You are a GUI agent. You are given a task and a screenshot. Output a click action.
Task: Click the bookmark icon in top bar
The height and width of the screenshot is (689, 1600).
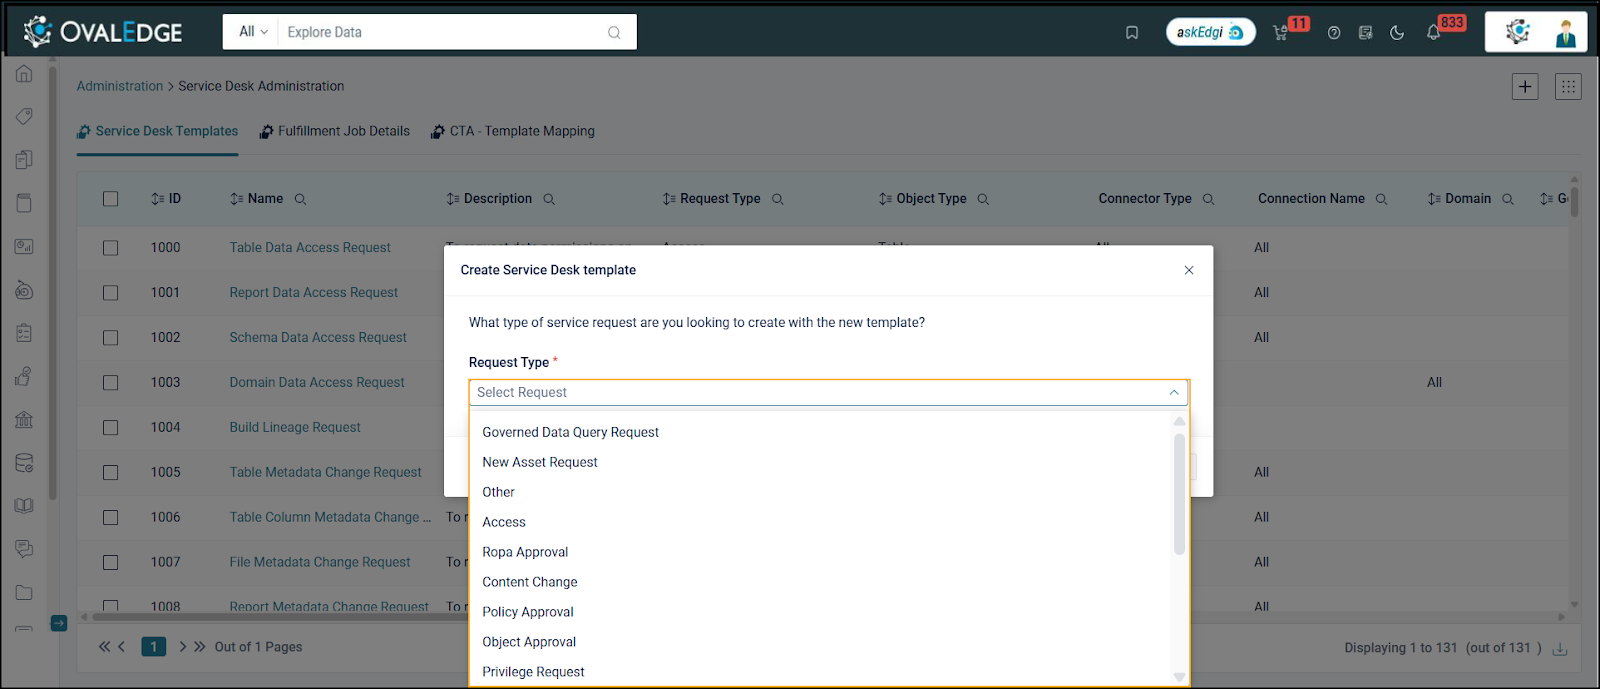pos(1132,33)
